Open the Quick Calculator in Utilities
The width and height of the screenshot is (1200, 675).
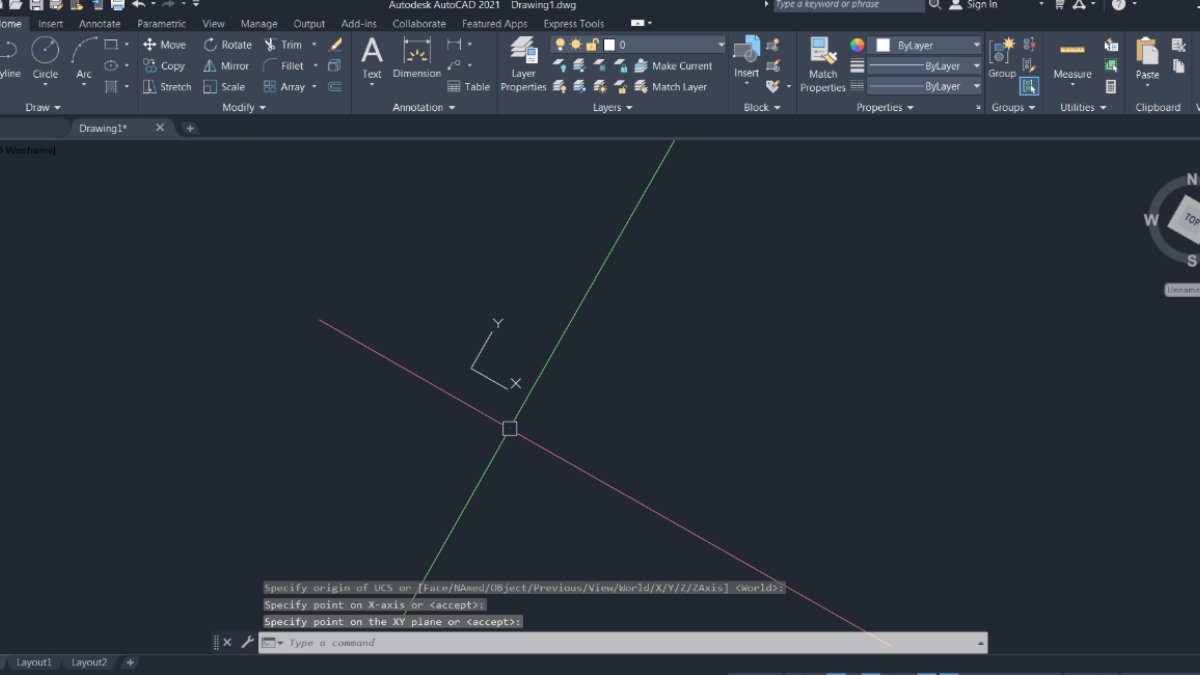point(1110,86)
